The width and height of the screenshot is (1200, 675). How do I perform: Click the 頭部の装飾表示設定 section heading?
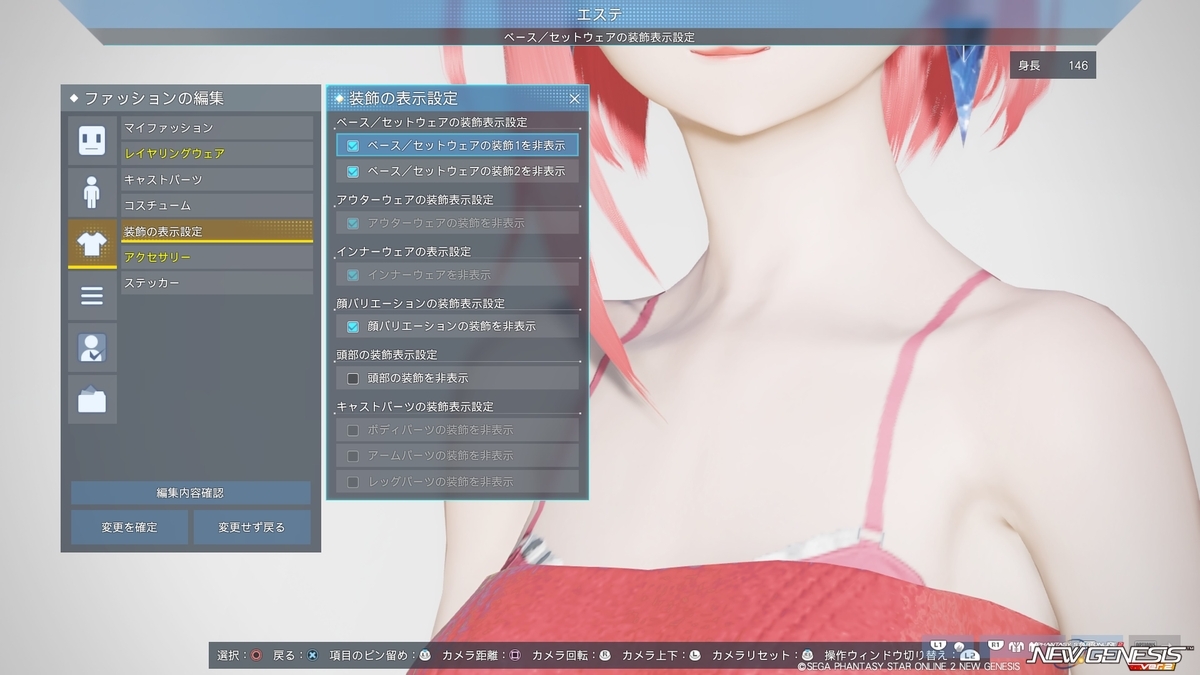(x=387, y=355)
